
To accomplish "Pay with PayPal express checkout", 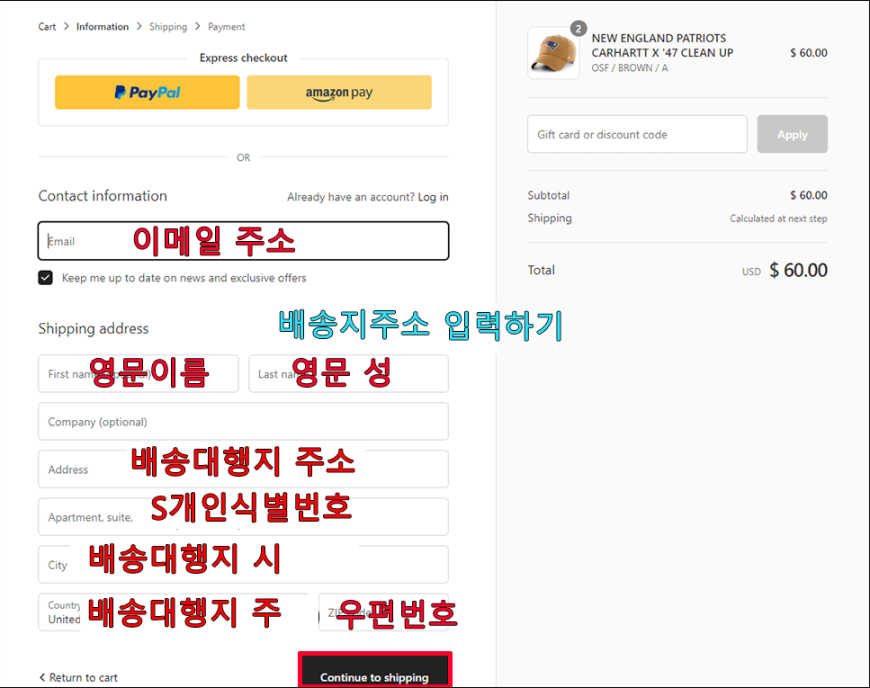I will click(147, 92).
